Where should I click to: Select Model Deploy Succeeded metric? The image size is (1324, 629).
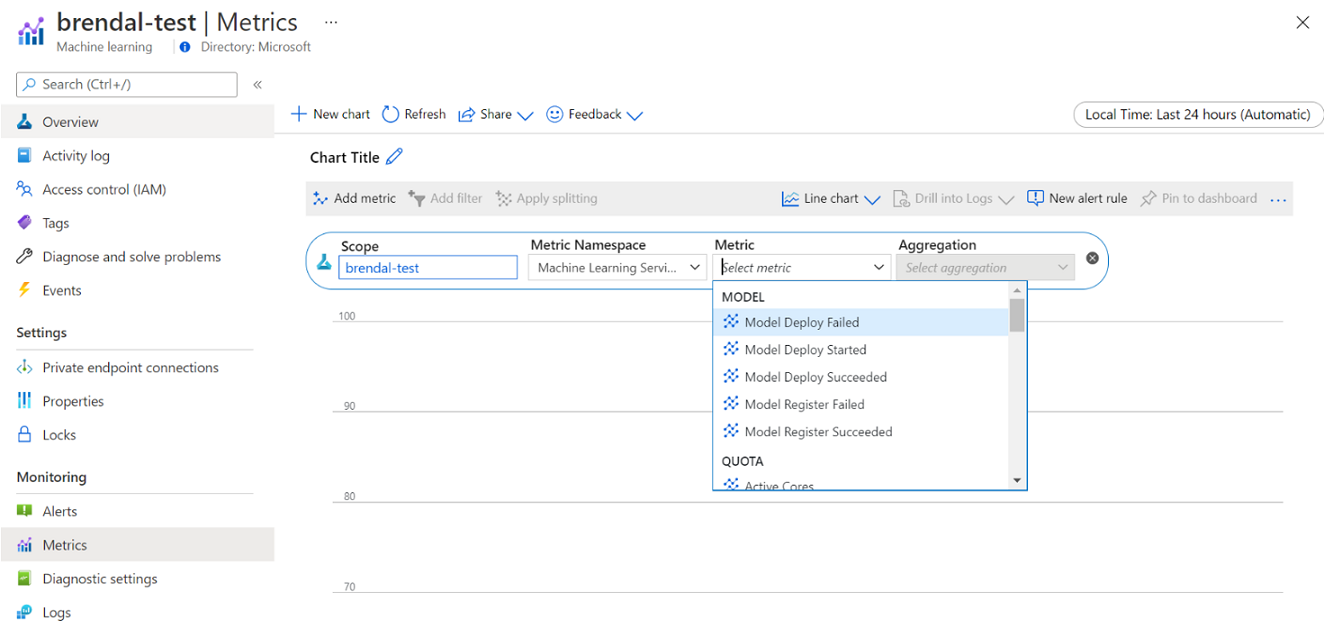click(x=861, y=377)
